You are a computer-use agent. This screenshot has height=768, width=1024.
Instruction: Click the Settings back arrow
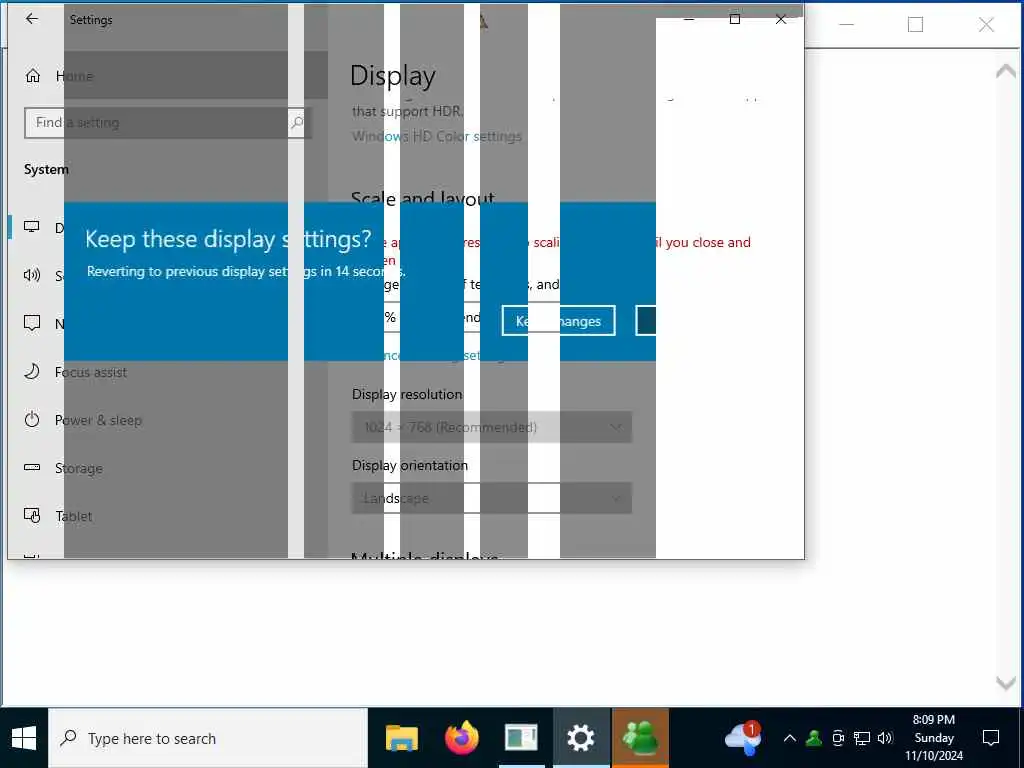pyautogui.click(x=31, y=19)
